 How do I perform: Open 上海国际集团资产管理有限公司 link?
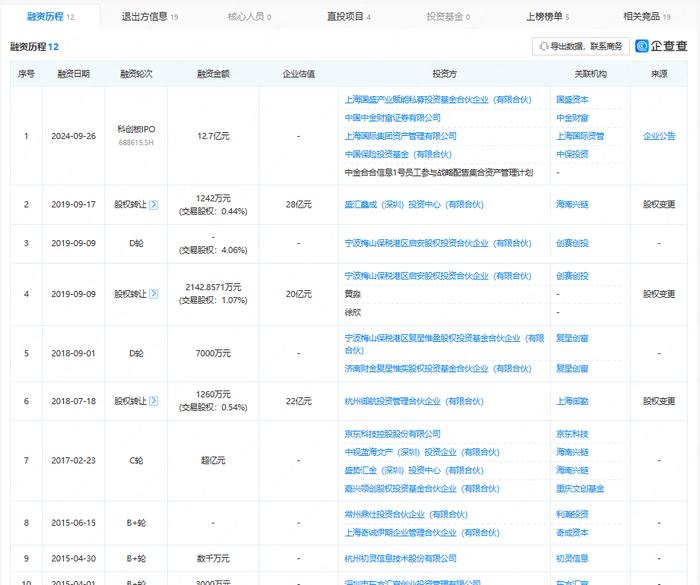click(400, 136)
